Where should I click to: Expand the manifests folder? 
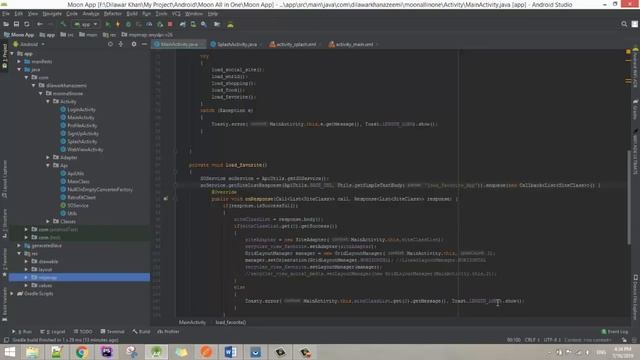click(x=19, y=62)
